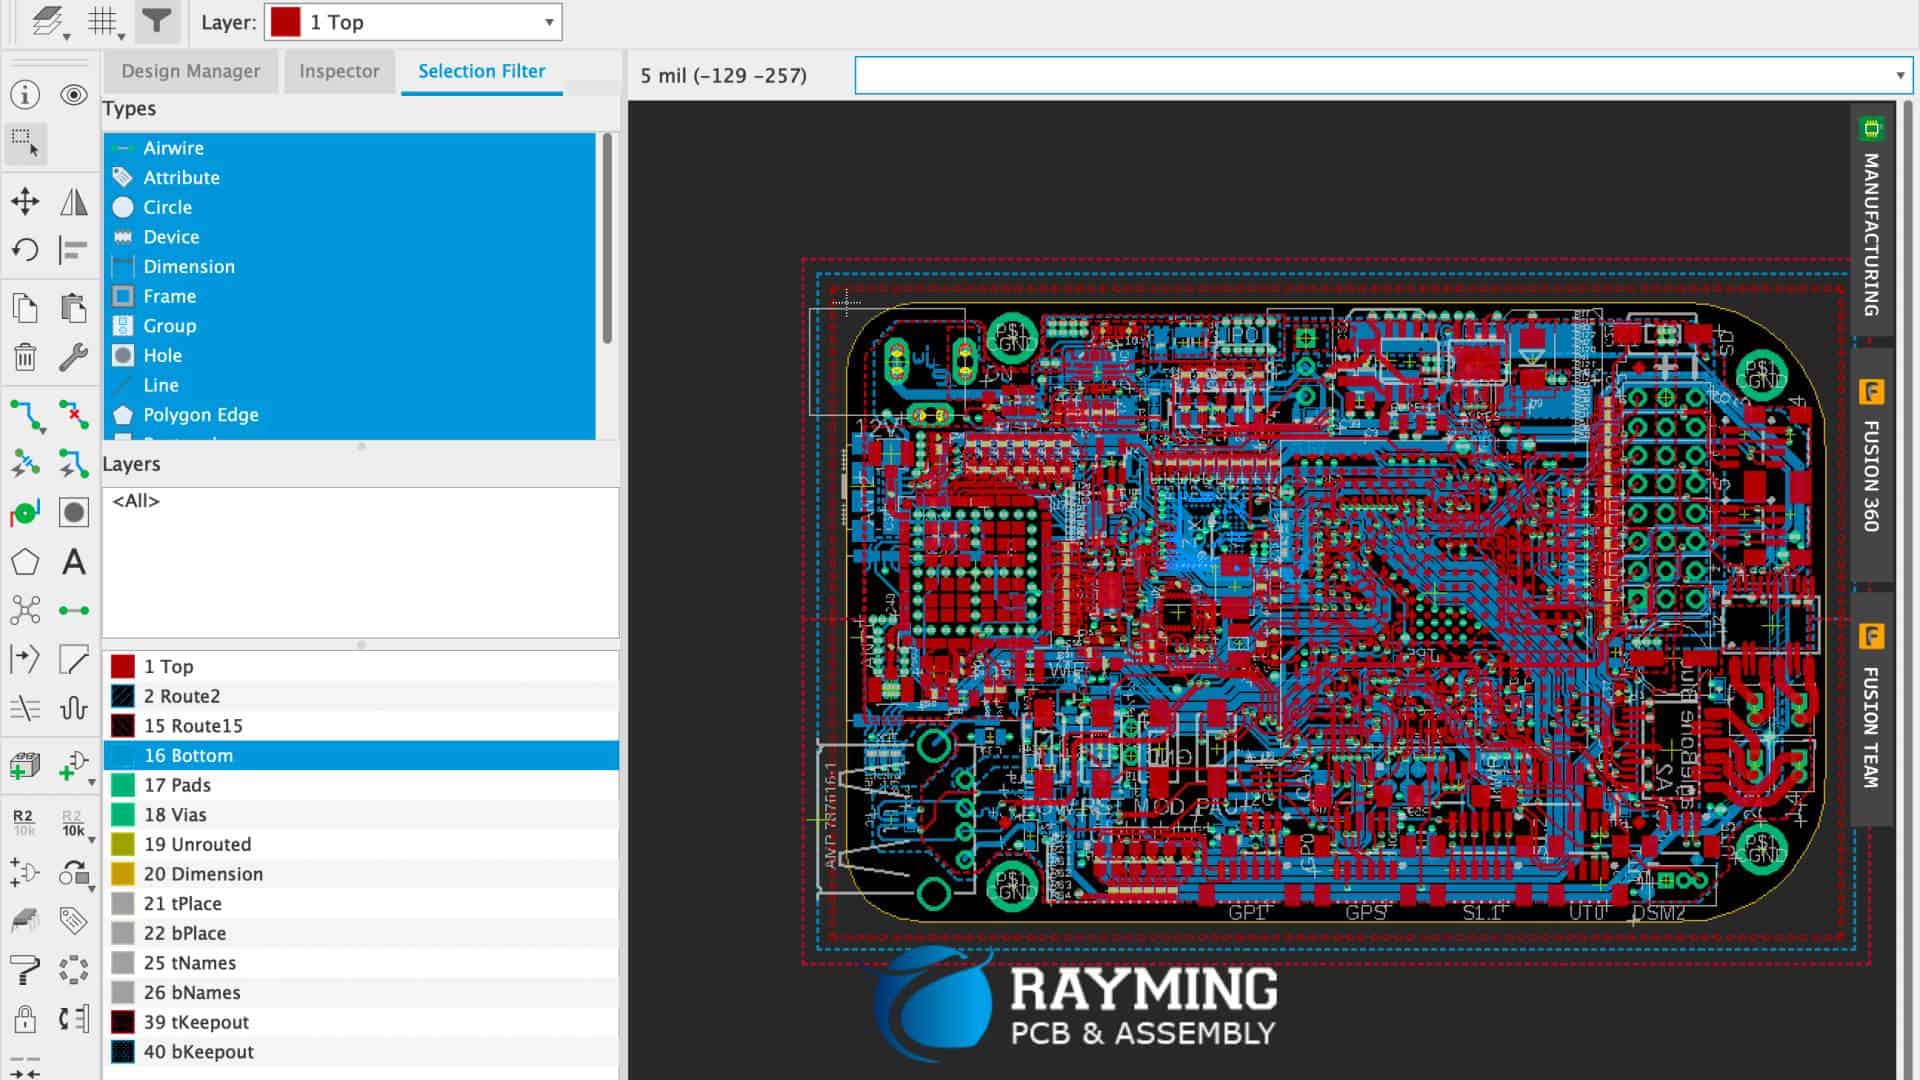Select the Text tool
The height and width of the screenshot is (1080, 1920).
pos(74,563)
